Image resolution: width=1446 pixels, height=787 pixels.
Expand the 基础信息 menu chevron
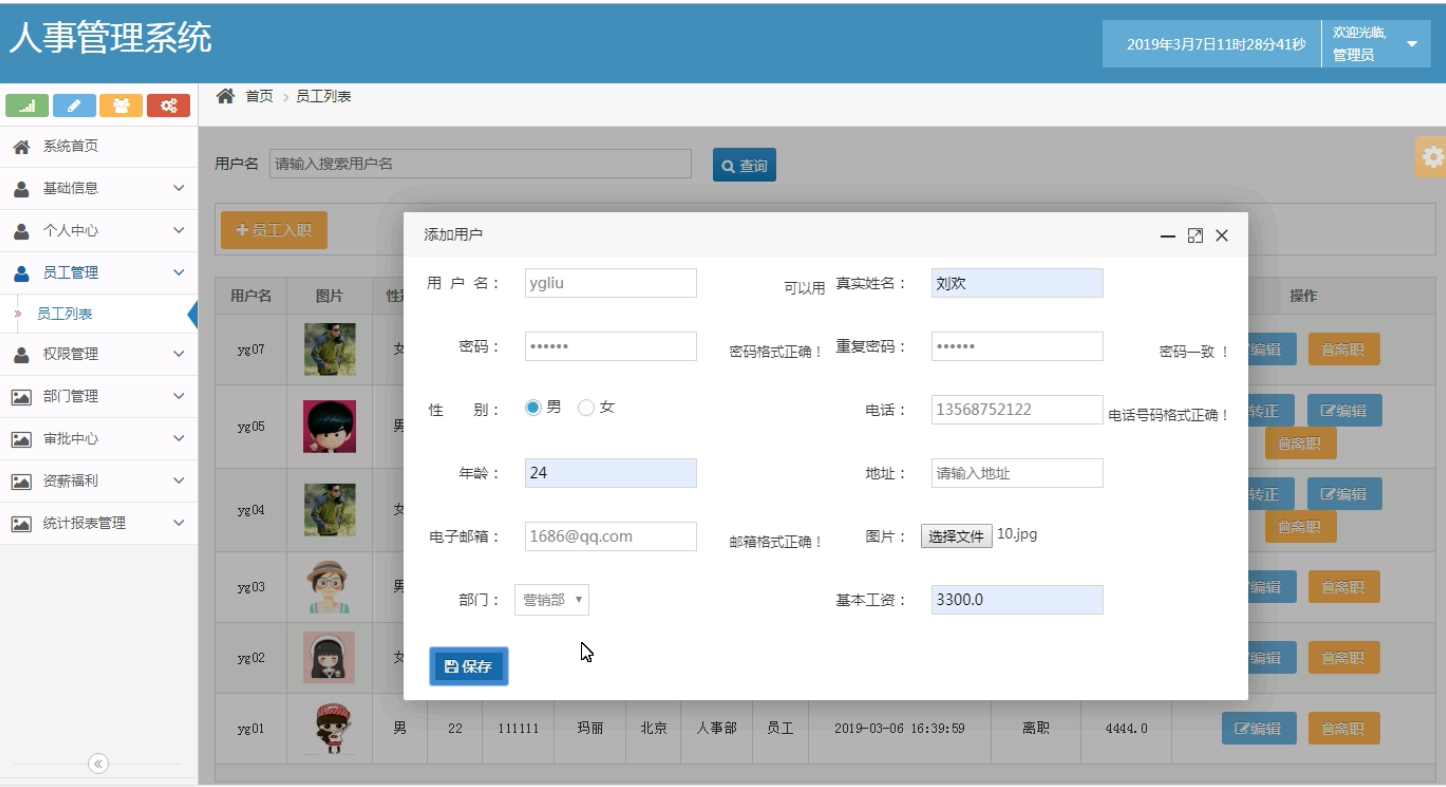click(179, 188)
